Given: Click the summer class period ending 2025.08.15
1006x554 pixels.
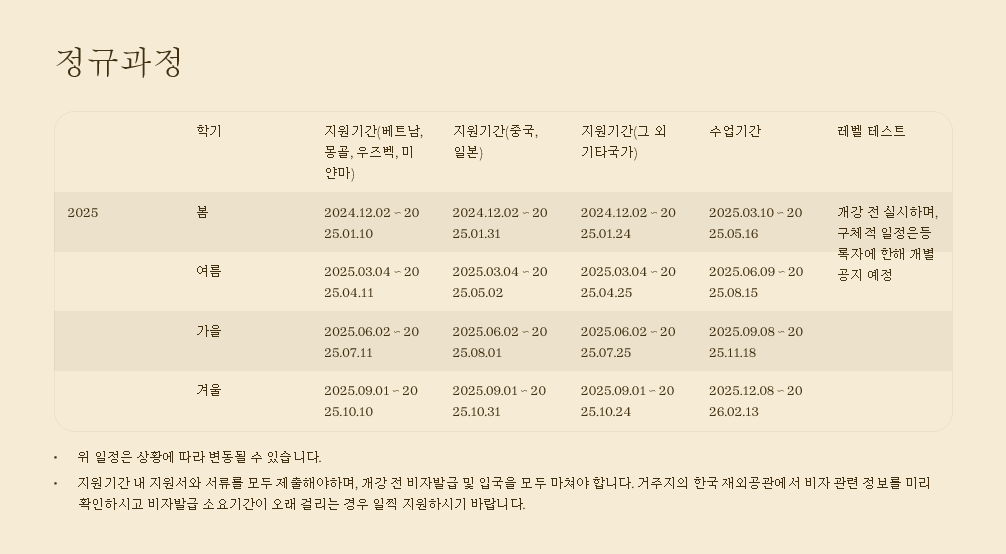Looking at the screenshot, I should click(755, 282).
